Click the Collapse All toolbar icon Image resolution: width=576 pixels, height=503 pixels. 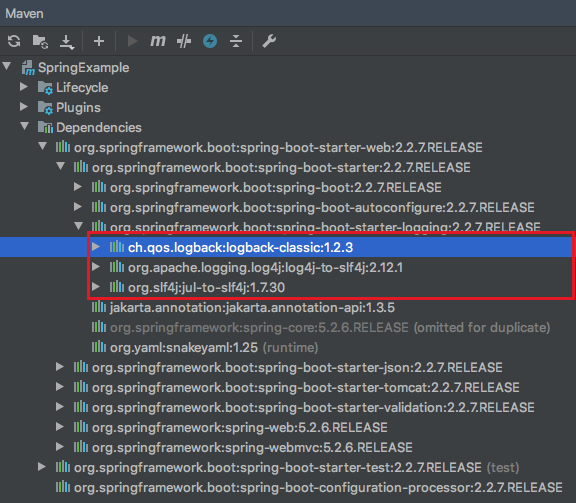point(236,41)
